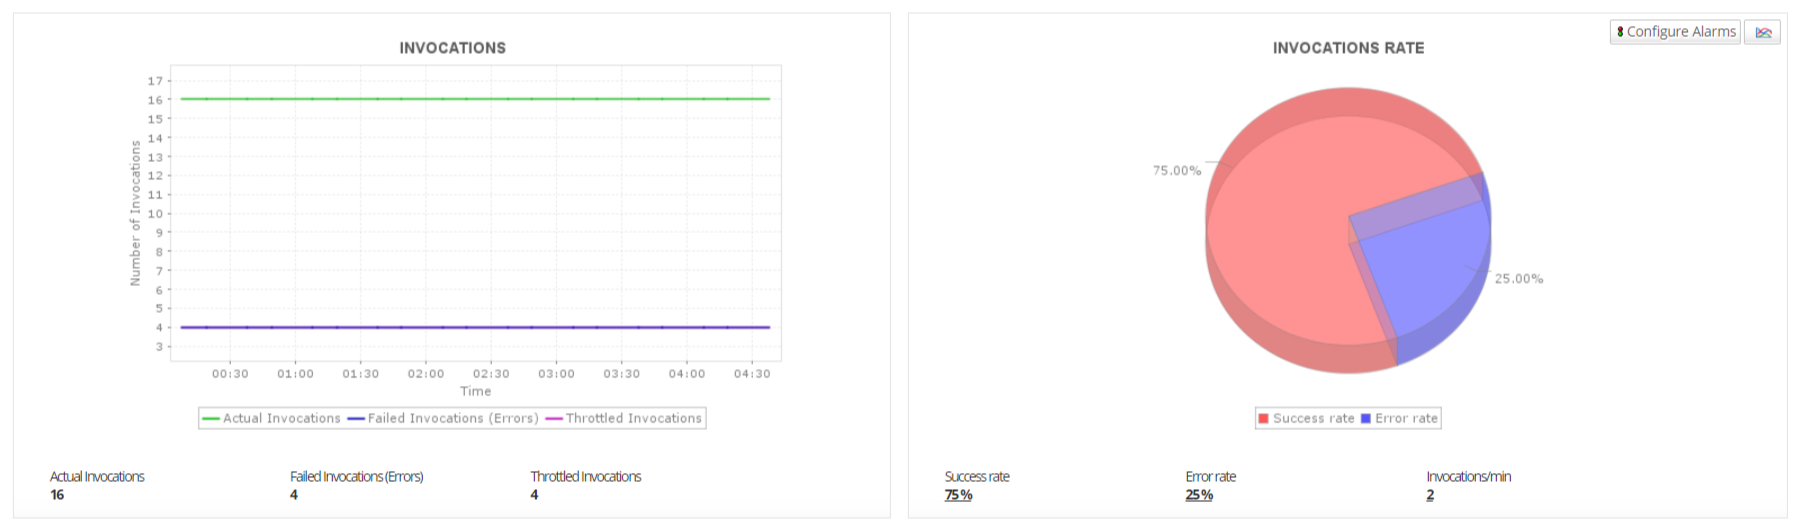Click the 25.00% pie chart label
Viewport: 1803px width, 530px height.
click(x=1519, y=279)
